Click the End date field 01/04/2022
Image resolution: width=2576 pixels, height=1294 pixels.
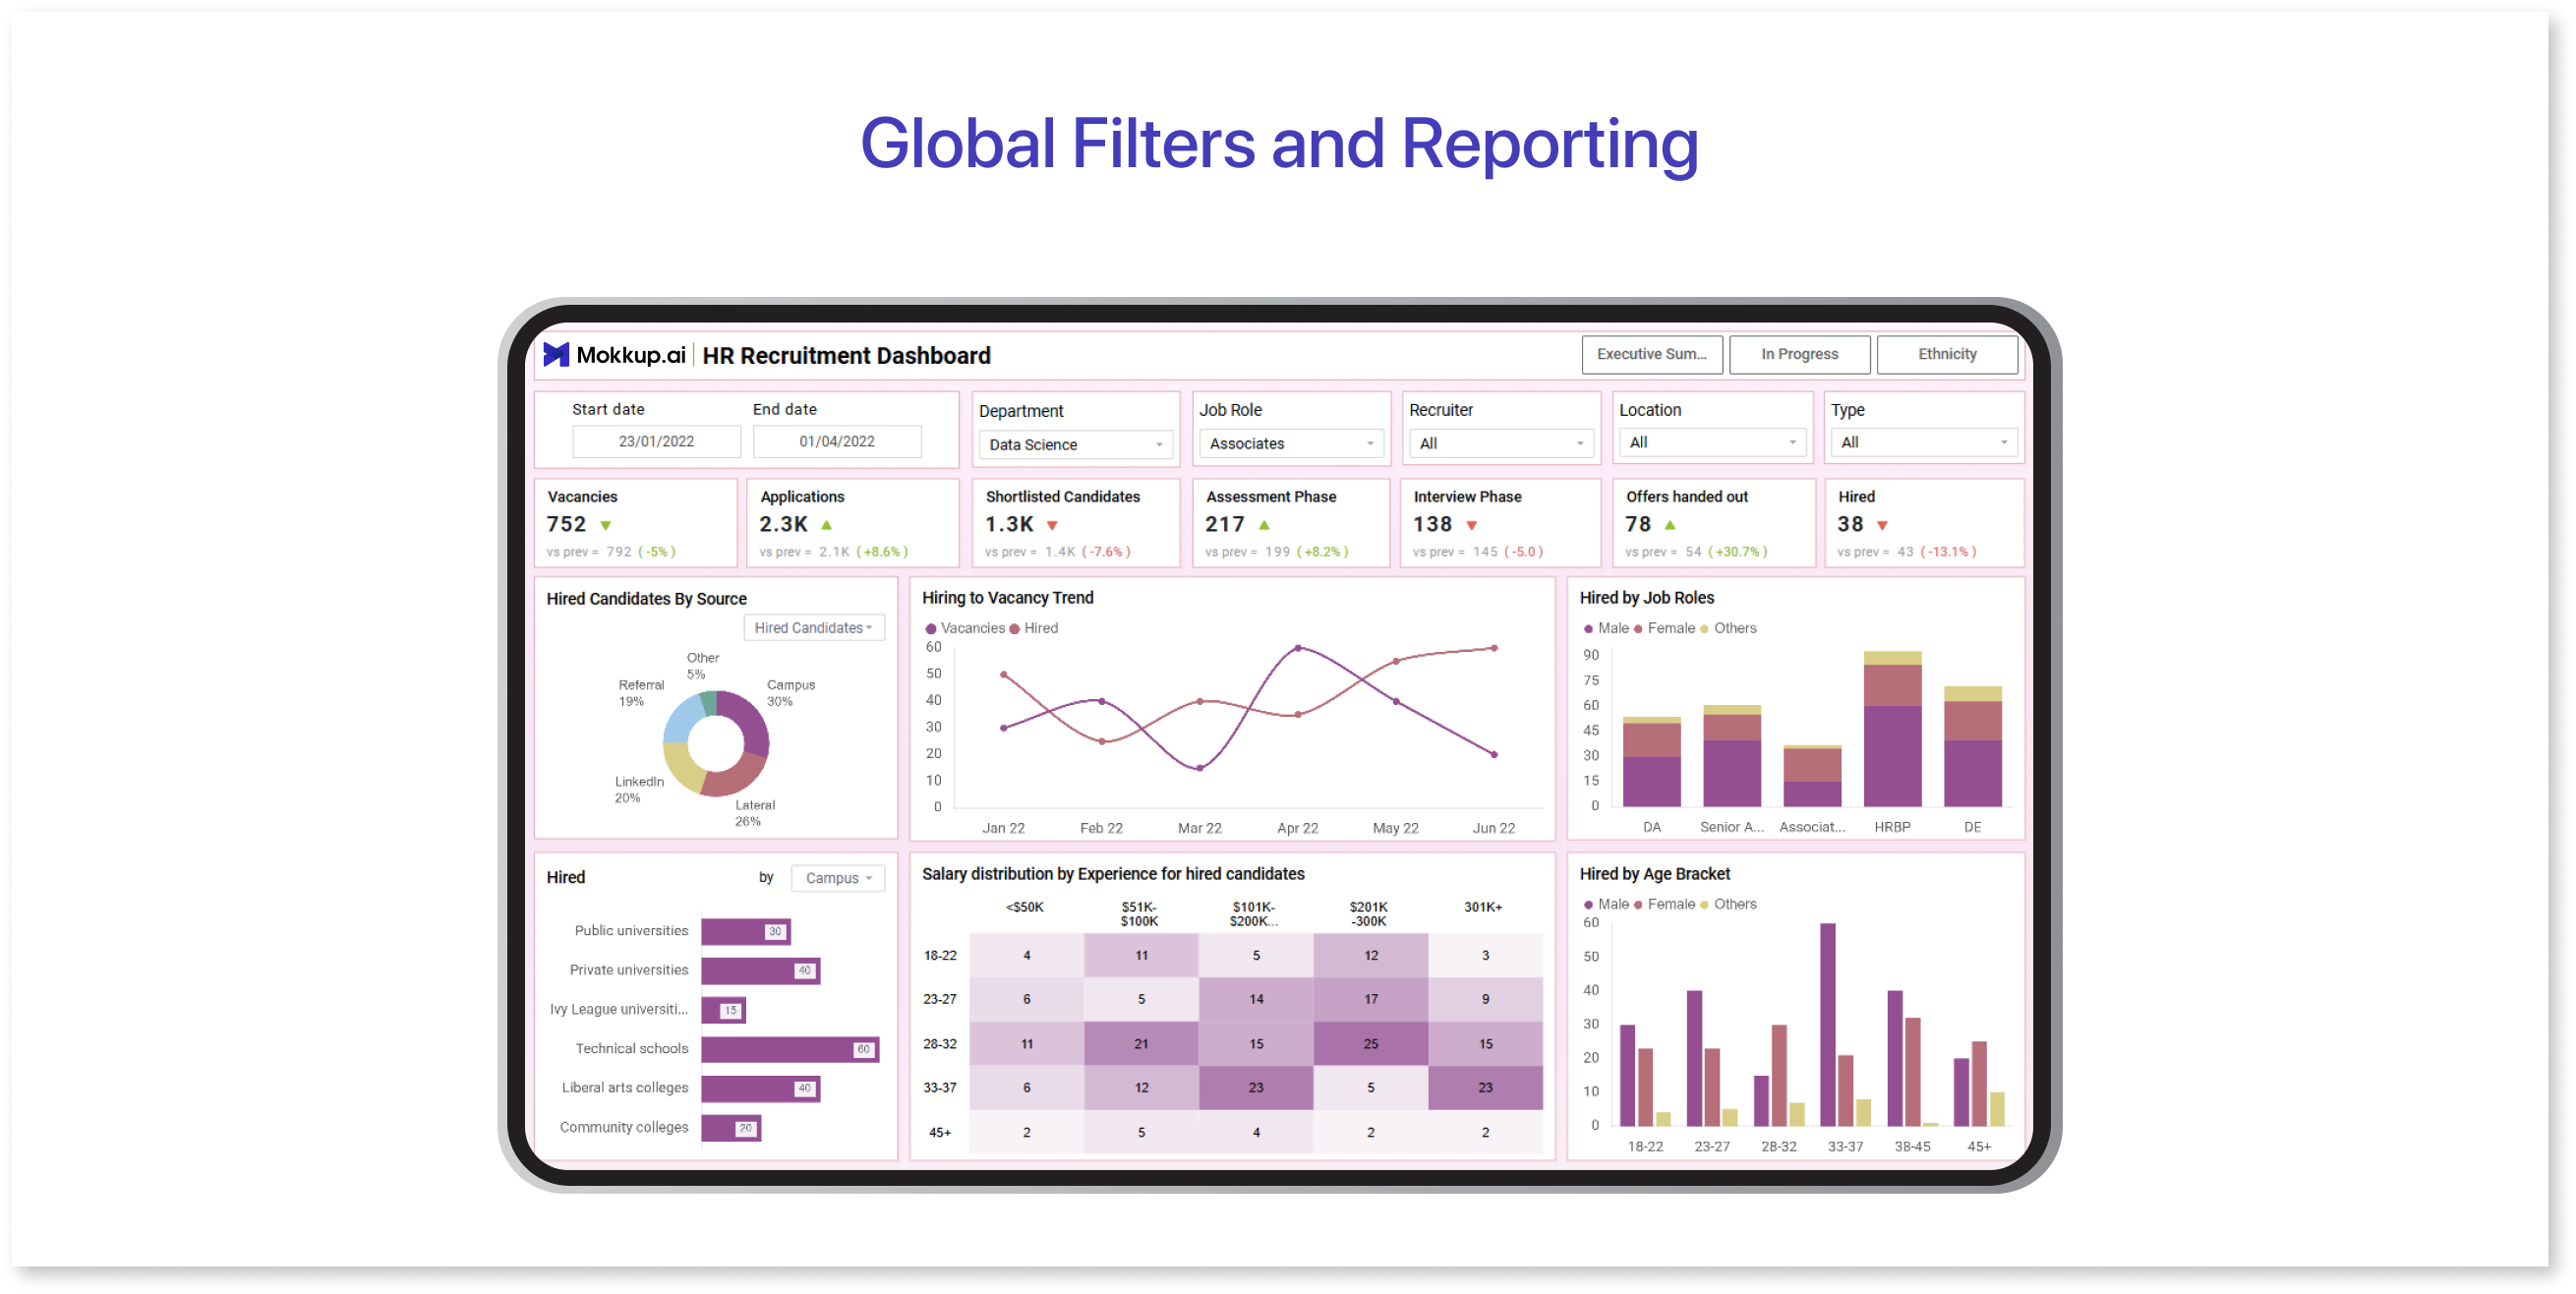pos(837,441)
